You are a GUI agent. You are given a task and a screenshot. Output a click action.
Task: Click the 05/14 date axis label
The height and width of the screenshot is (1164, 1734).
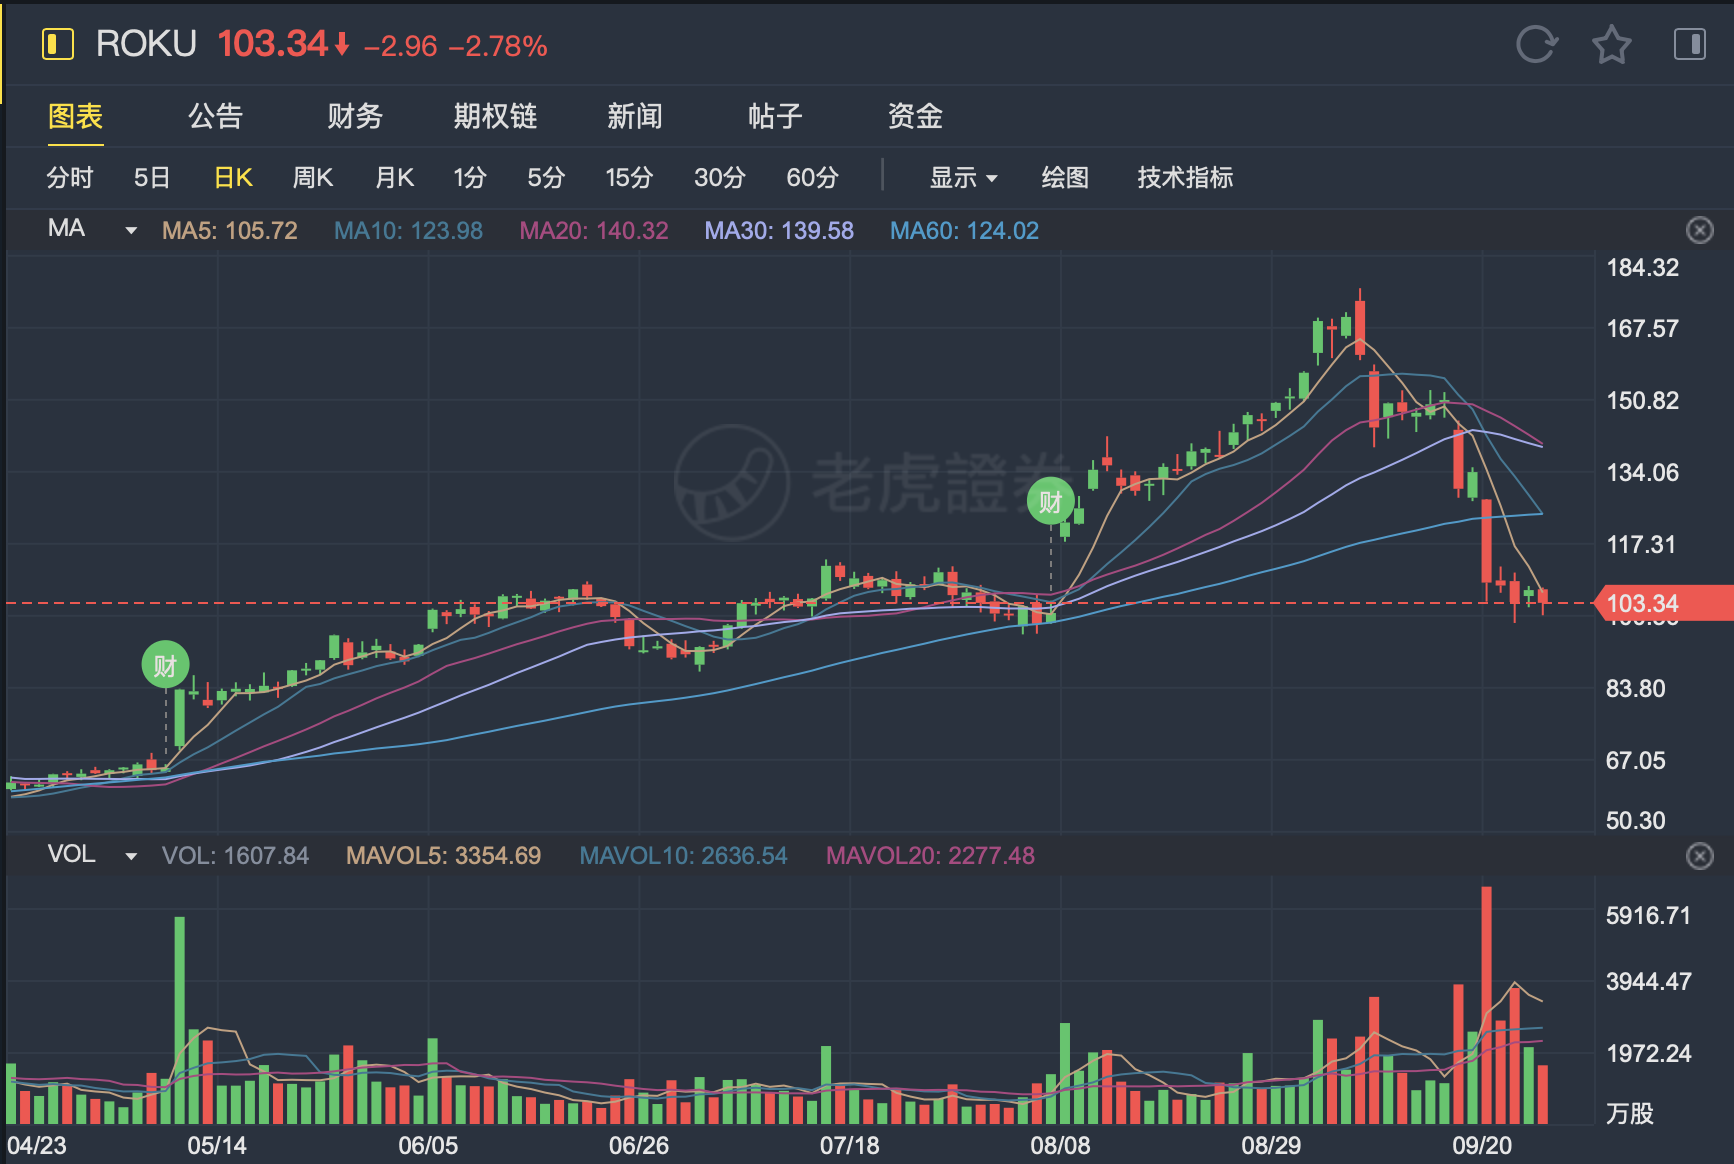tap(217, 1145)
